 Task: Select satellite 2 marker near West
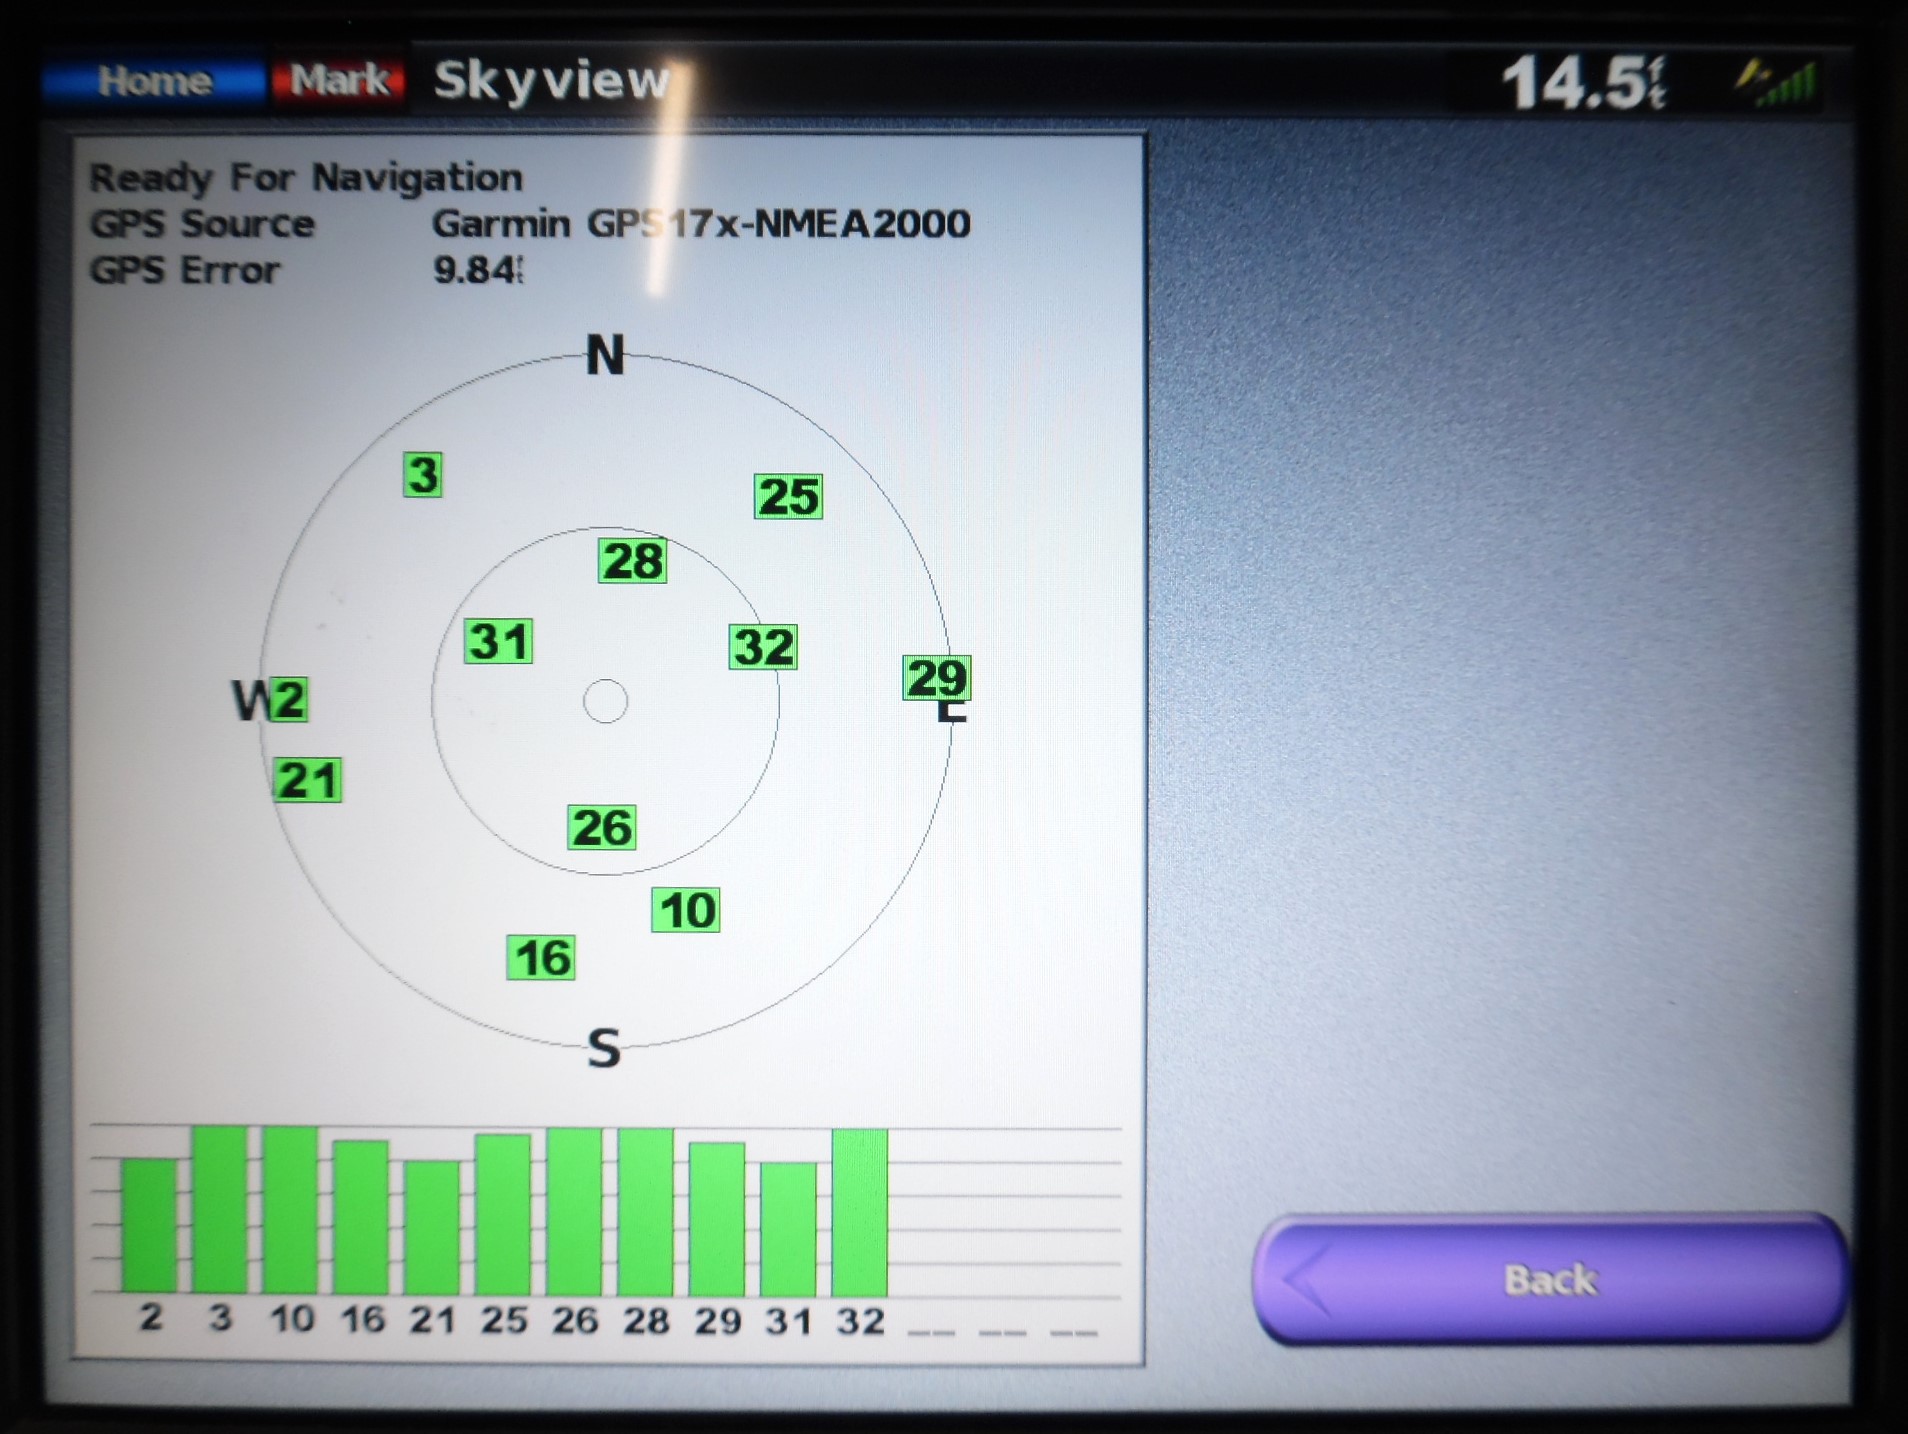click(288, 699)
